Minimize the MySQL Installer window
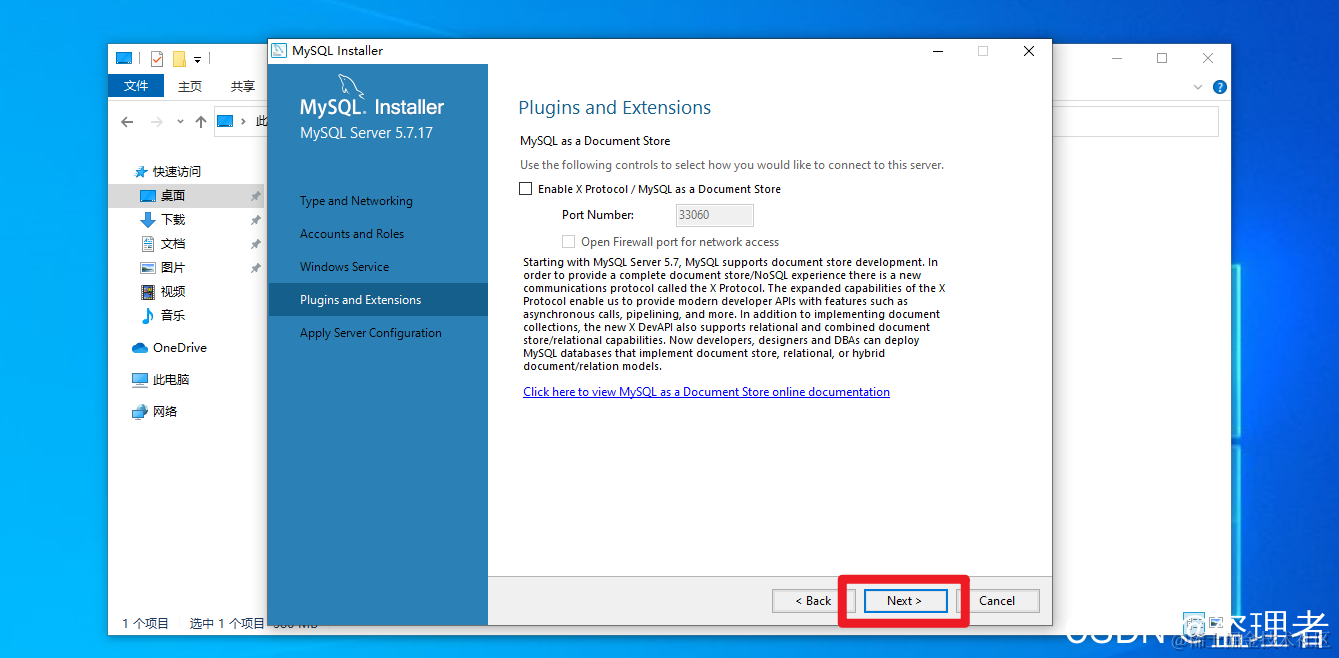 (x=937, y=51)
